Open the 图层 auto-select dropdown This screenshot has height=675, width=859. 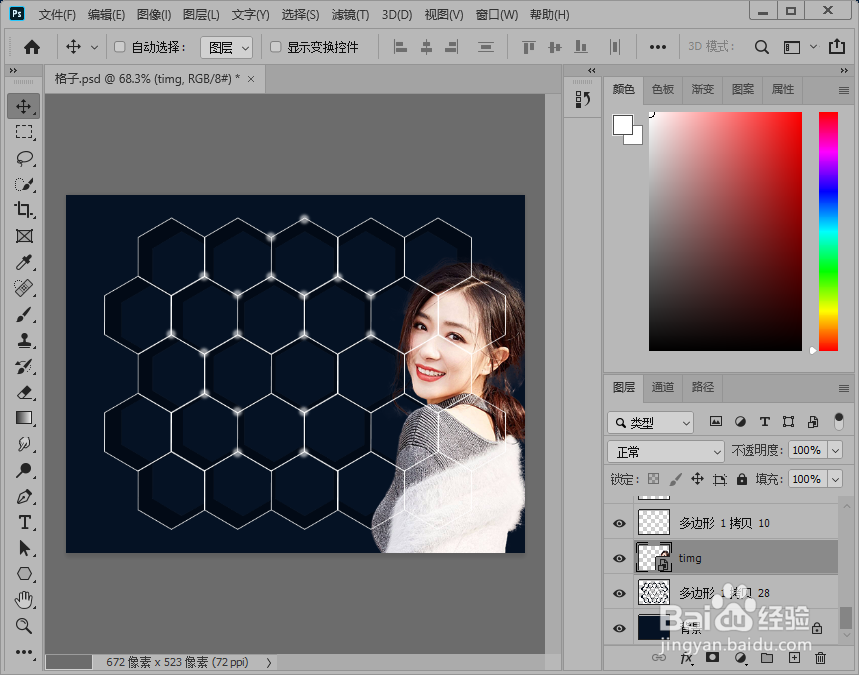[226, 48]
